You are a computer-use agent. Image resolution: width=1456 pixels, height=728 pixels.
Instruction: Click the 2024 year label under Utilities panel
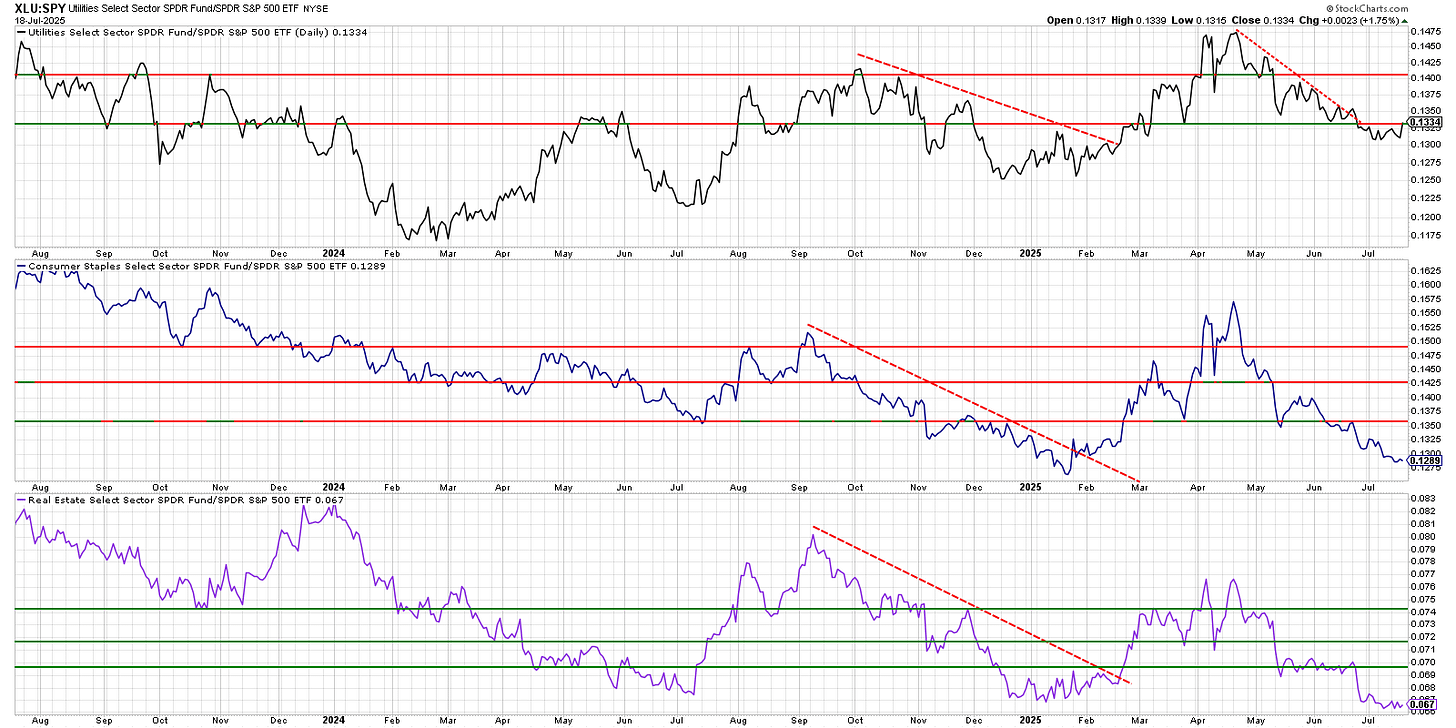(x=334, y=254)
